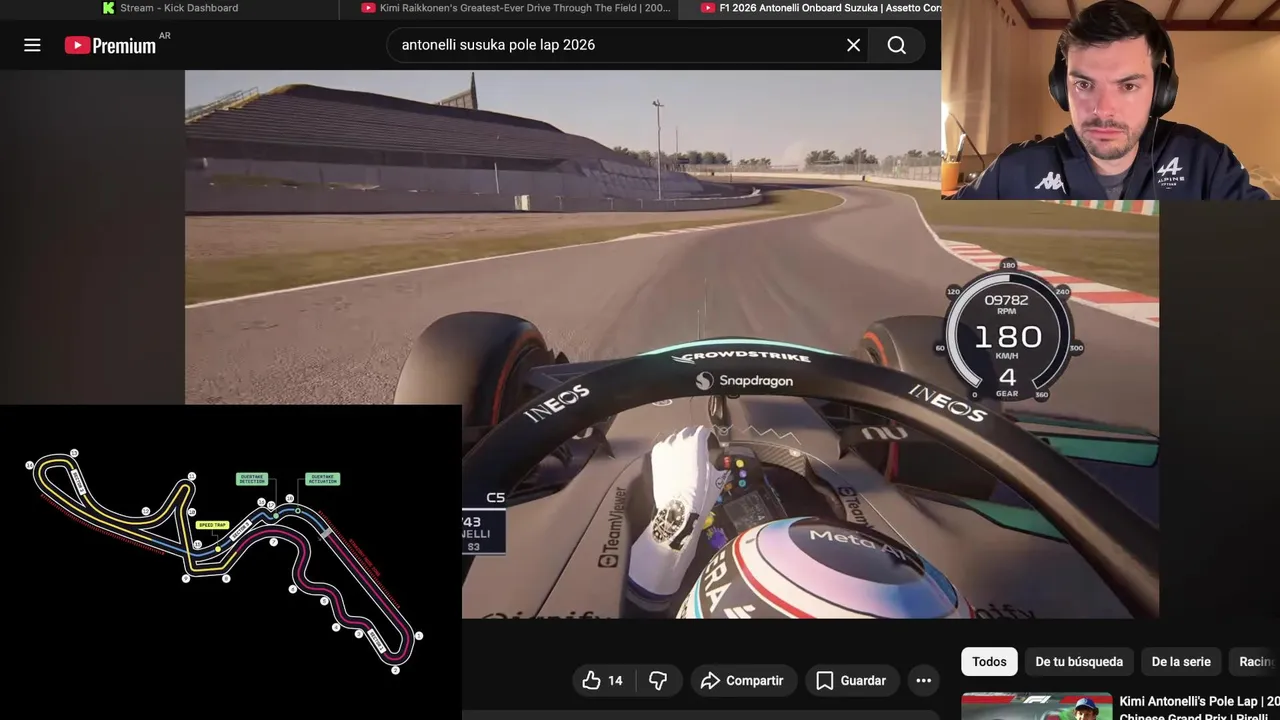Screen dimensions: 1280x720
Task: Like the video with 14 likes
Action: point(603,680)
